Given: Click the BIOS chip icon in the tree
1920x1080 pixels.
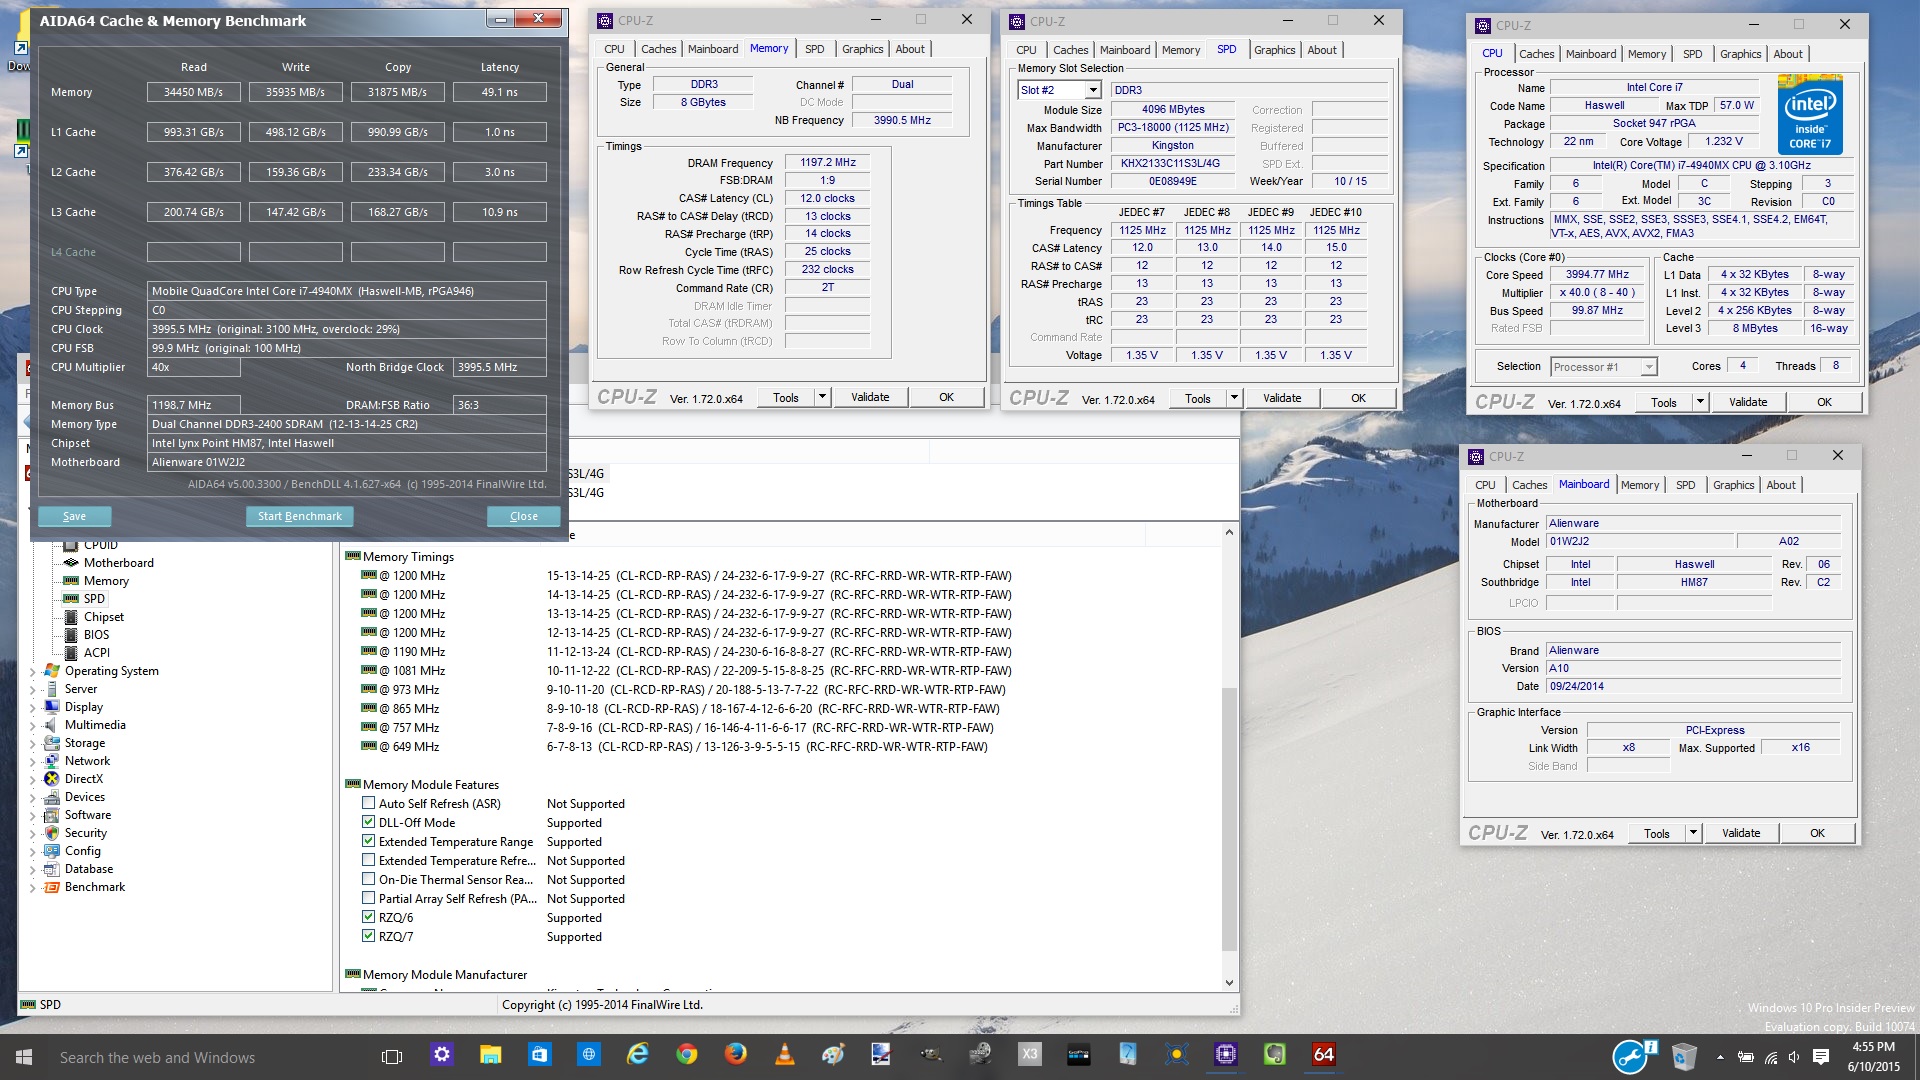Looking at the screenshot, I should pos(71,635).
